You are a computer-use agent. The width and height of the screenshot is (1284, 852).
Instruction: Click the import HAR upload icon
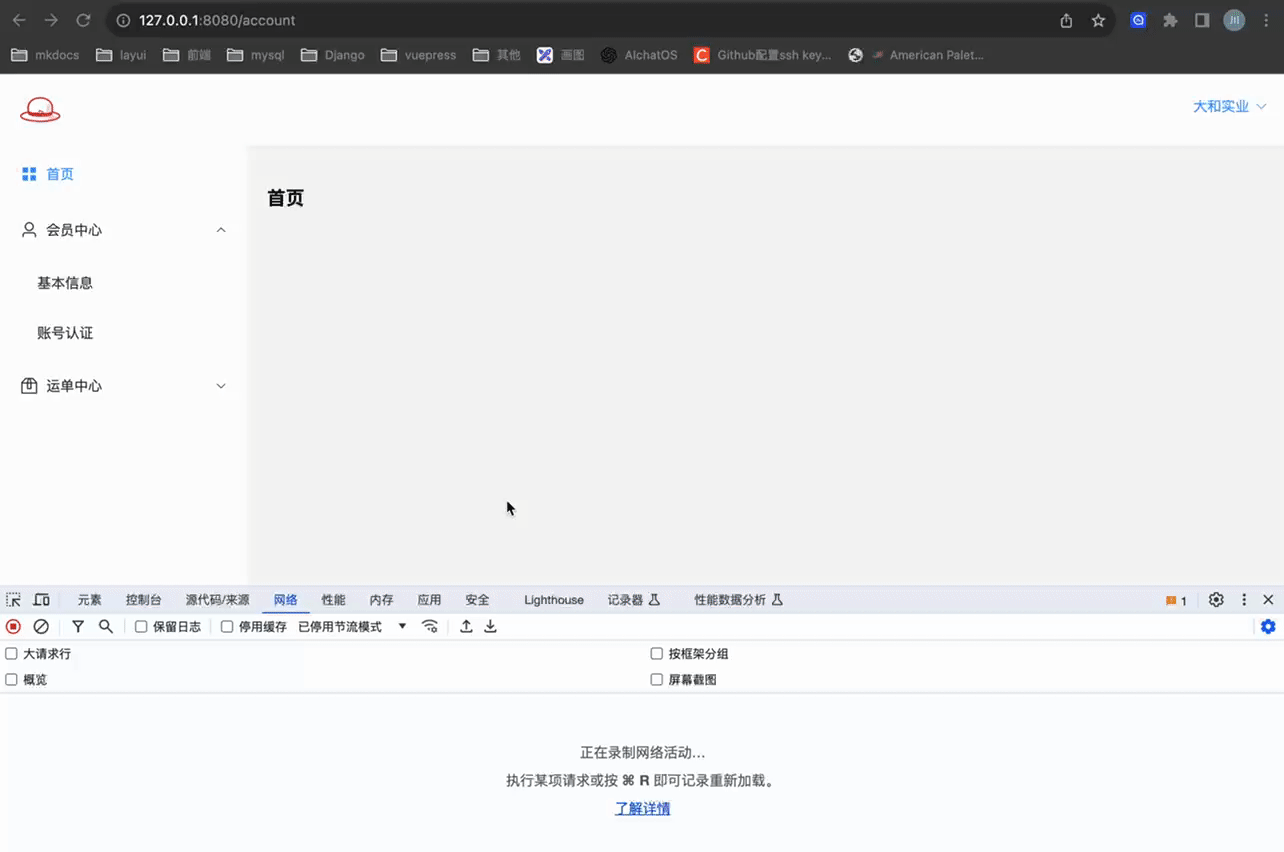[466, 627]
